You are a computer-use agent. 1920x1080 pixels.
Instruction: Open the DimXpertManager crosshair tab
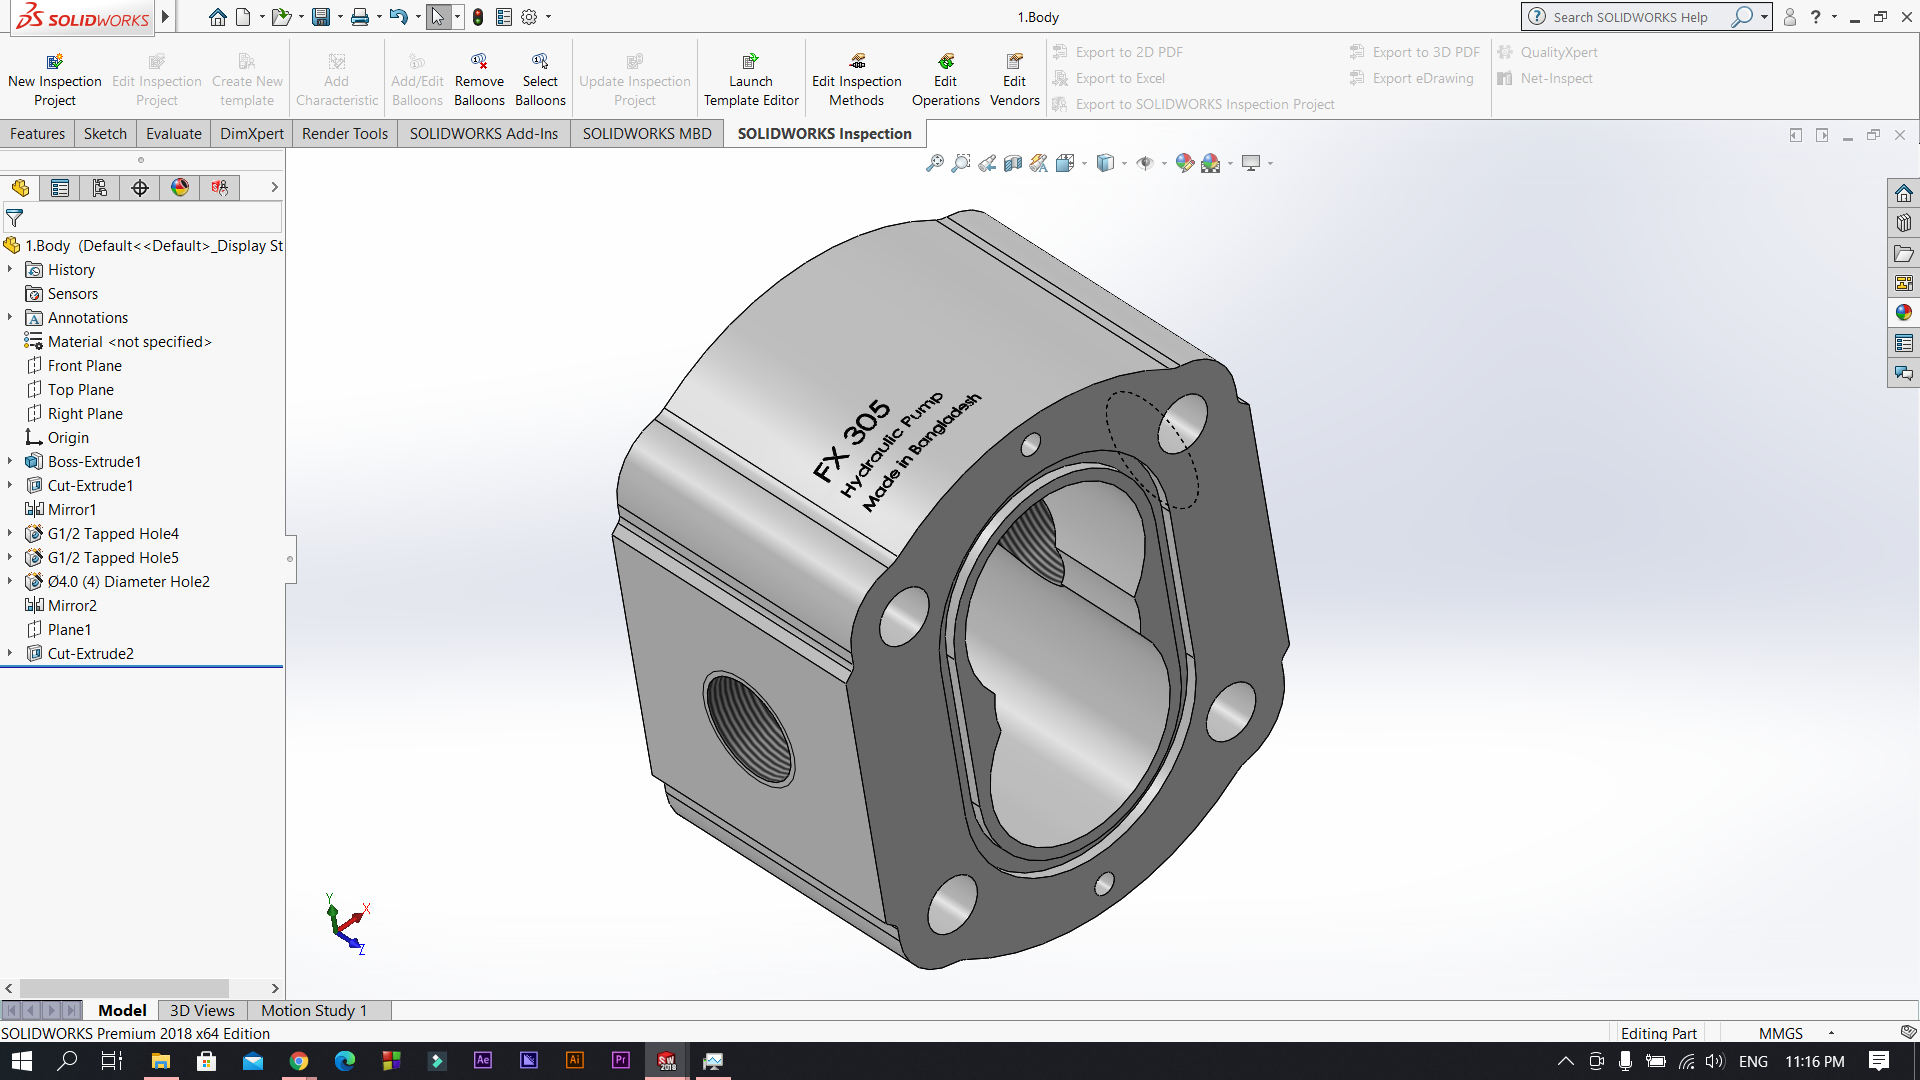click(140, 188)
